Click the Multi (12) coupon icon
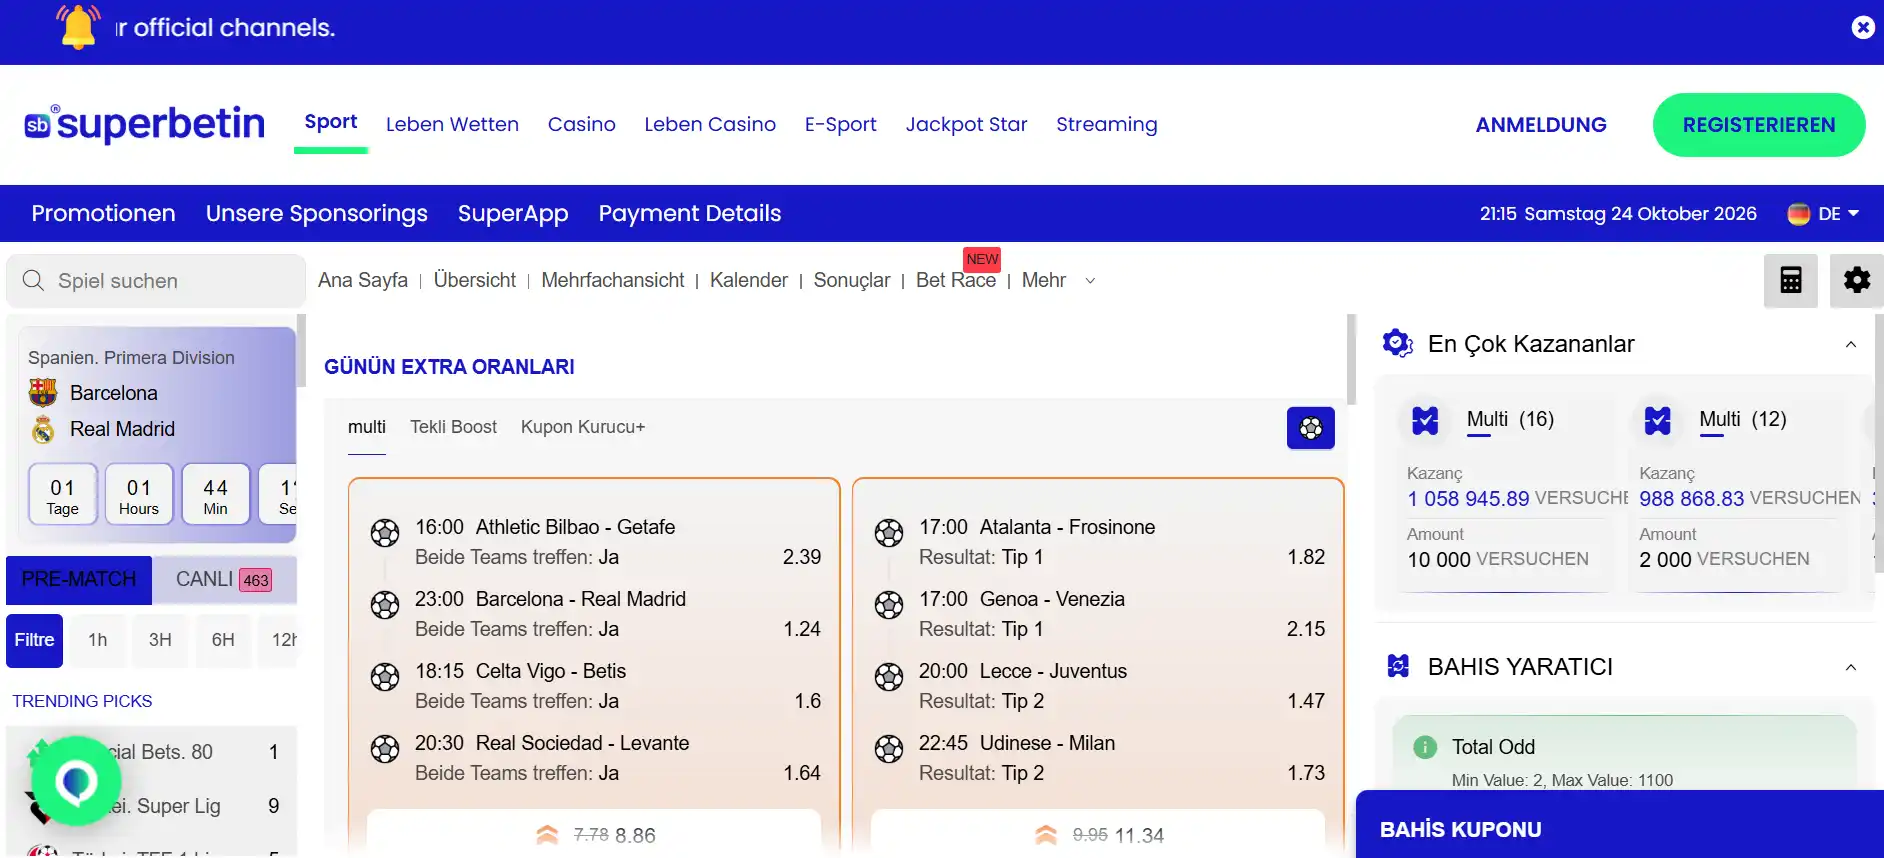Image resolution: width=1884 pixels, height=858 pixels. click(1657, 420)
